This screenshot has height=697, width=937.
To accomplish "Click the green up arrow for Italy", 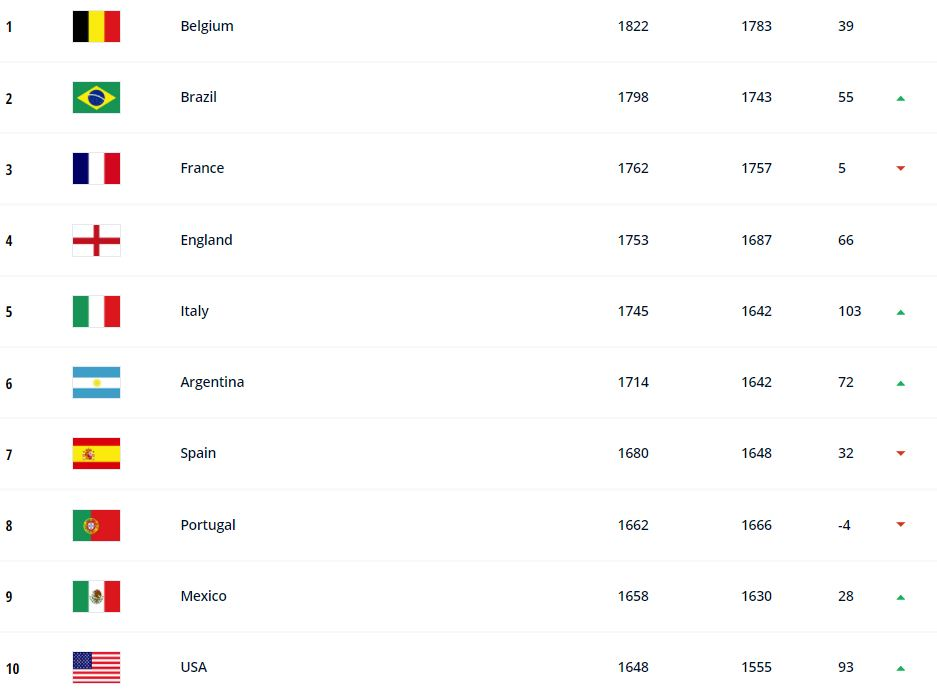I will click(901, 312).
